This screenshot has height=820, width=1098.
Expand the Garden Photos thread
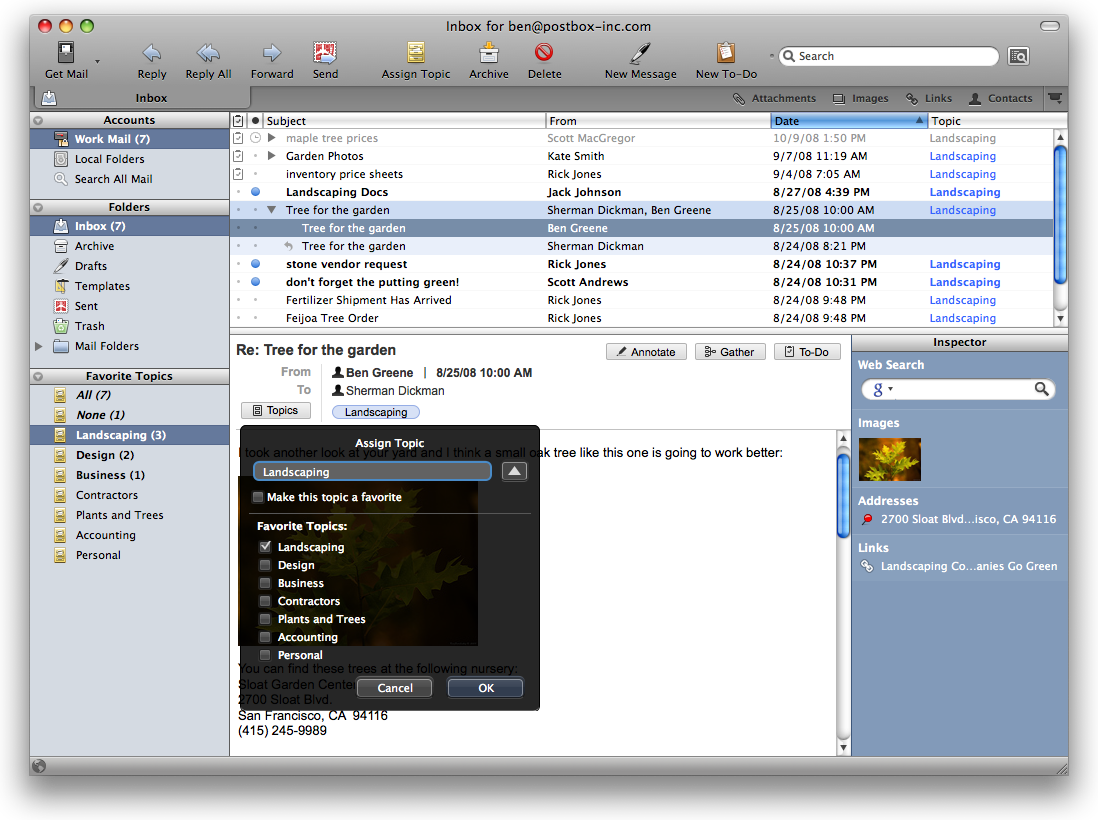272,156
